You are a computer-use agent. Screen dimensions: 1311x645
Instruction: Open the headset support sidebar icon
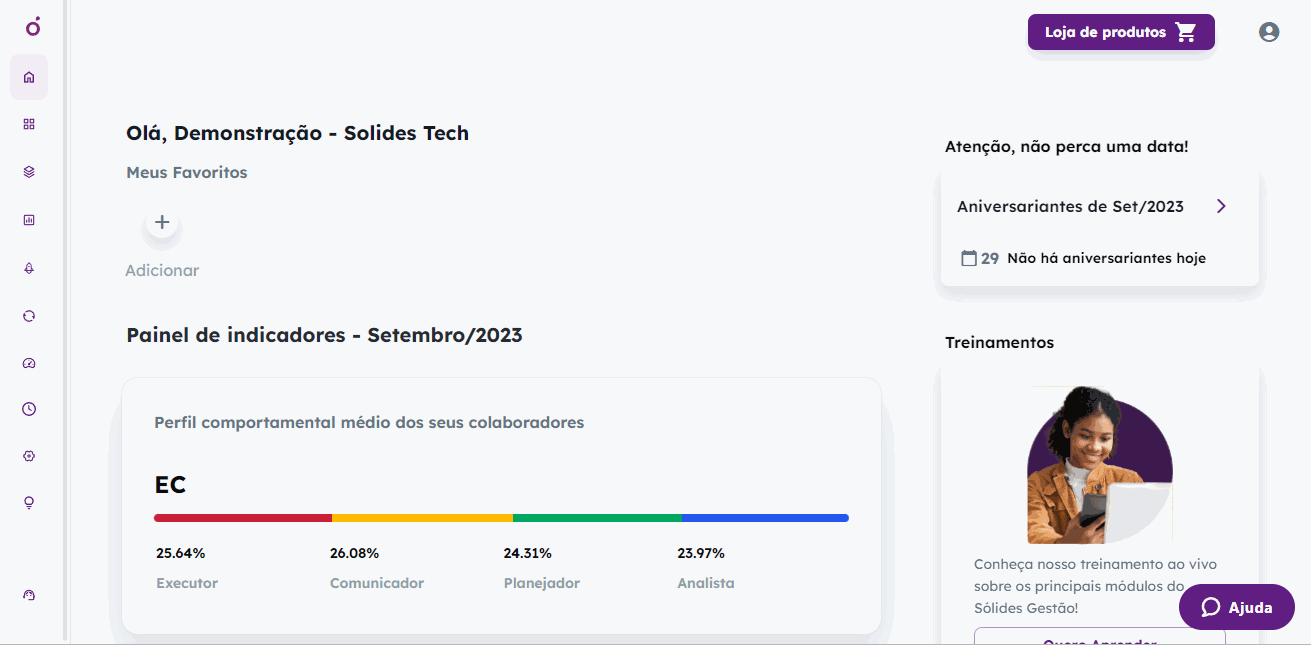tap(29, 595)
